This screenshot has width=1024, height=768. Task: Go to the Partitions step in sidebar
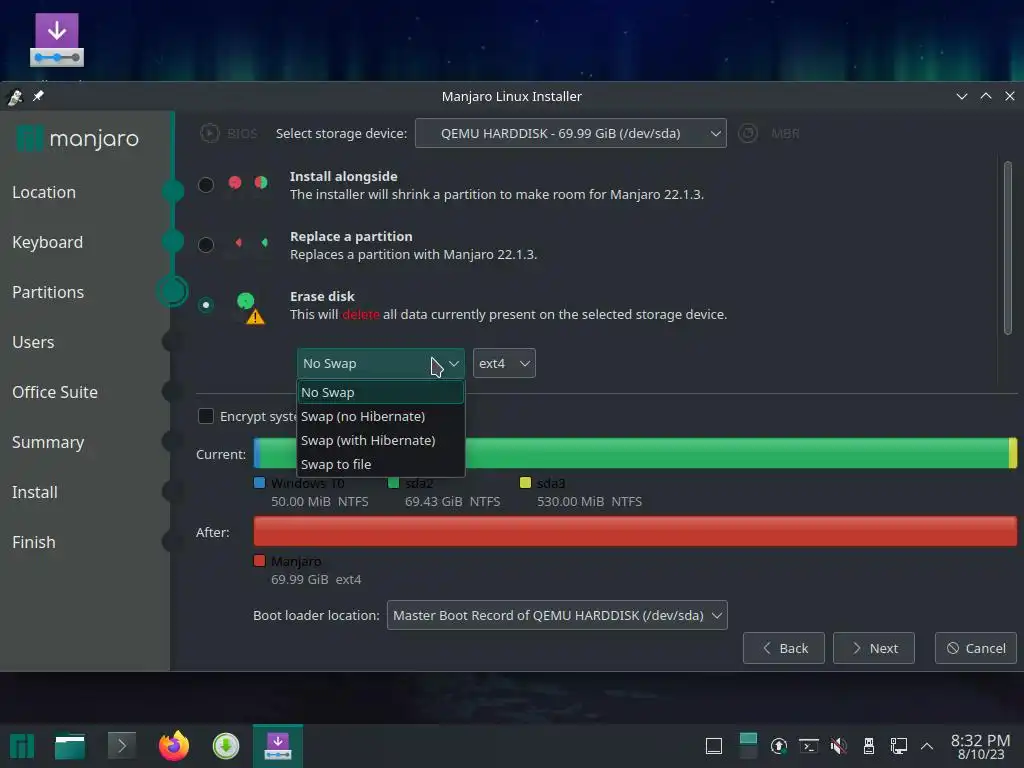pyautogui.click(x=48, y=292)
